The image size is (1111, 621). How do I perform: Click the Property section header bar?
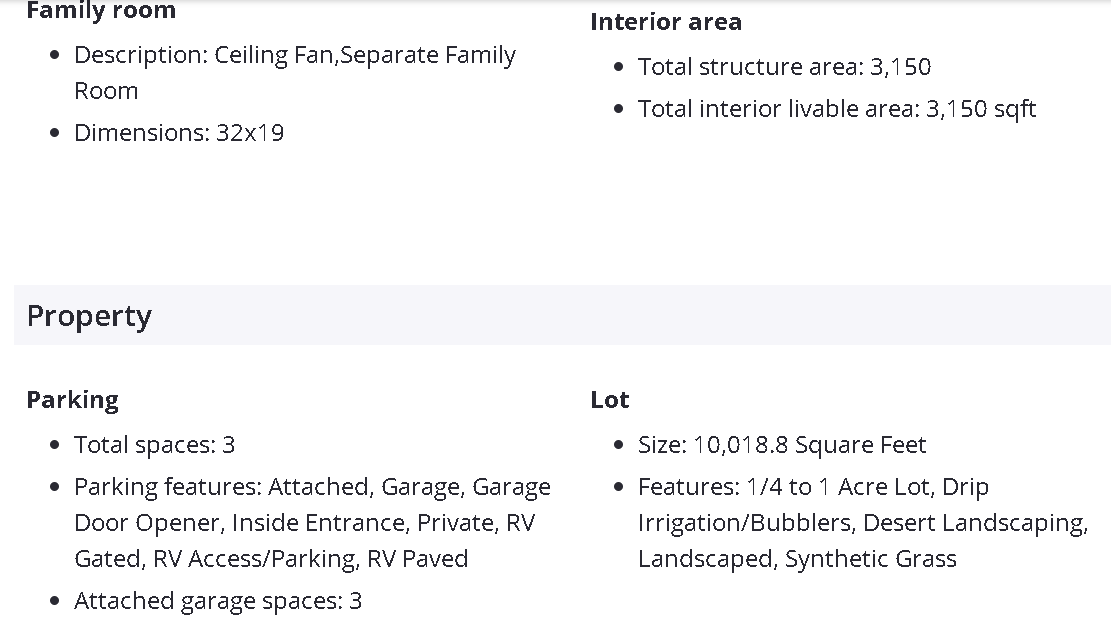pos(560,316)
